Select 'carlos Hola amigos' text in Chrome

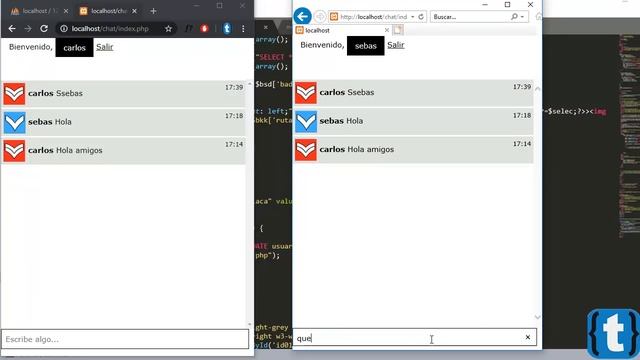(65, 150)
